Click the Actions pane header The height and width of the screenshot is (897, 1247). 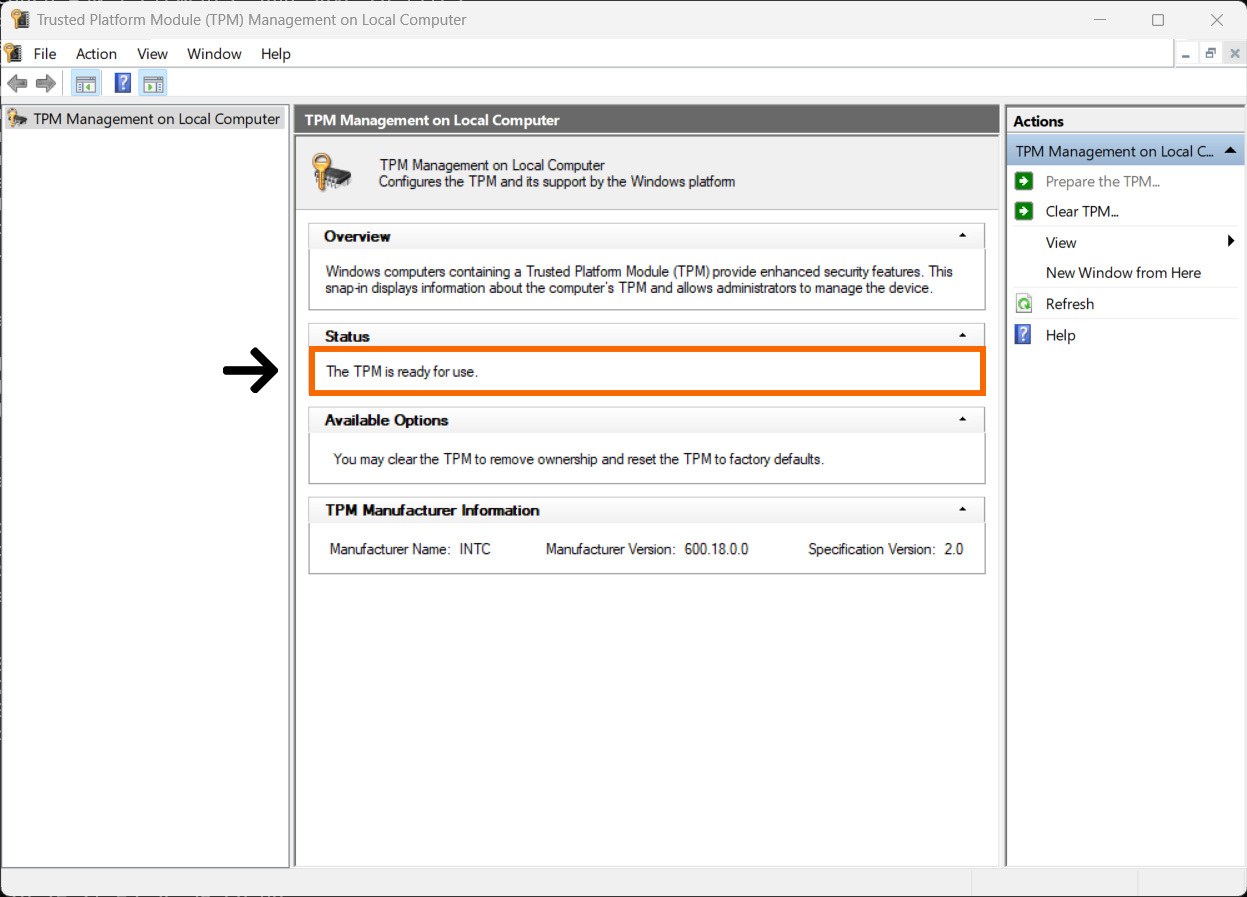point(1126,121)
